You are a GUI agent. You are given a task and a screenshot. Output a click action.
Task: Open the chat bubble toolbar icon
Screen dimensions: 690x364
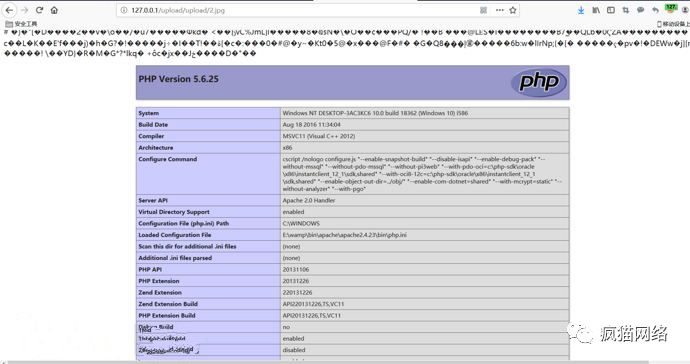tap(641, 10)
